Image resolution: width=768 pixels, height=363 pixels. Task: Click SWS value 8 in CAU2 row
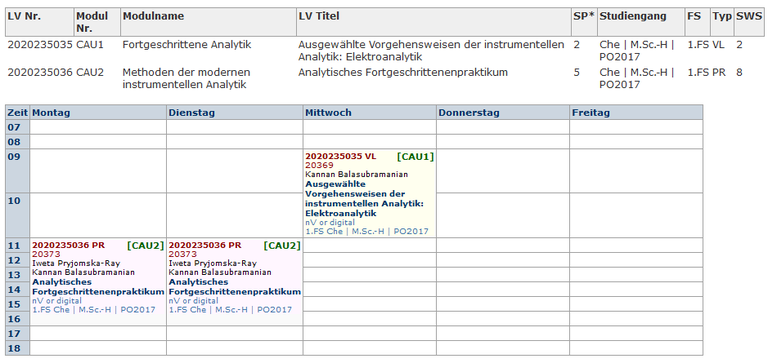click(739, 73)
